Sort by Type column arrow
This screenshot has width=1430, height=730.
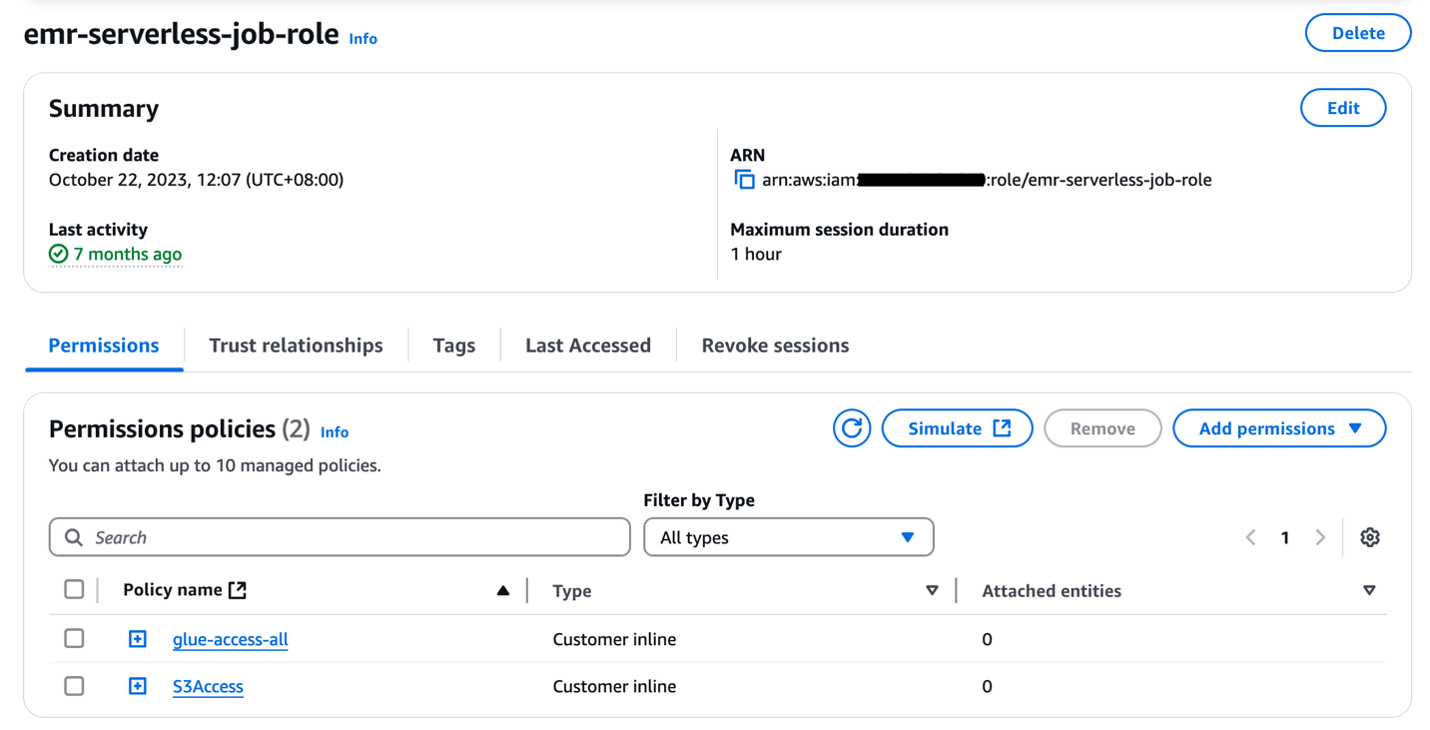click(x=932, y=591)
